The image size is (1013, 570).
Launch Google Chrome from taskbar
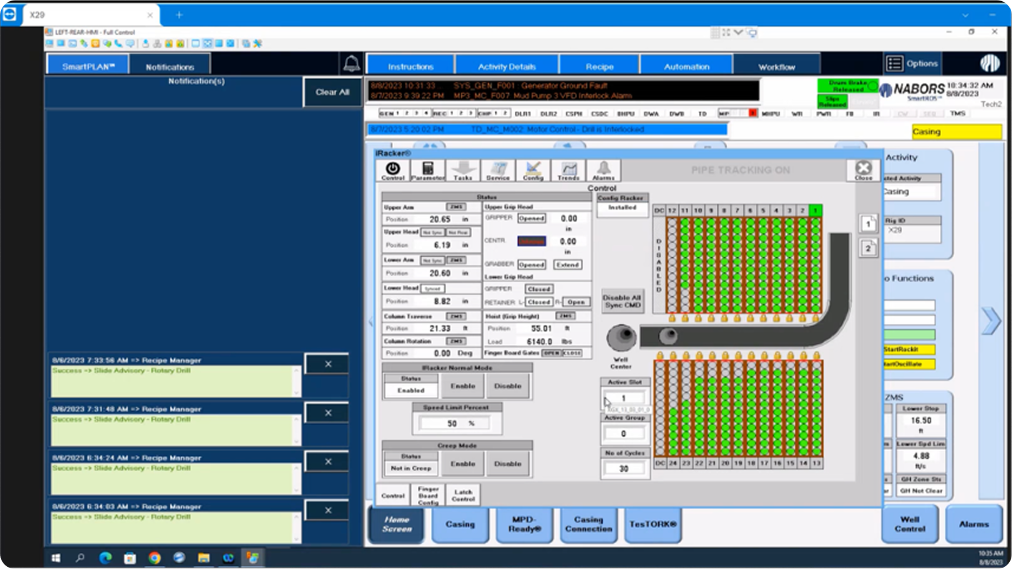point(154,558)
